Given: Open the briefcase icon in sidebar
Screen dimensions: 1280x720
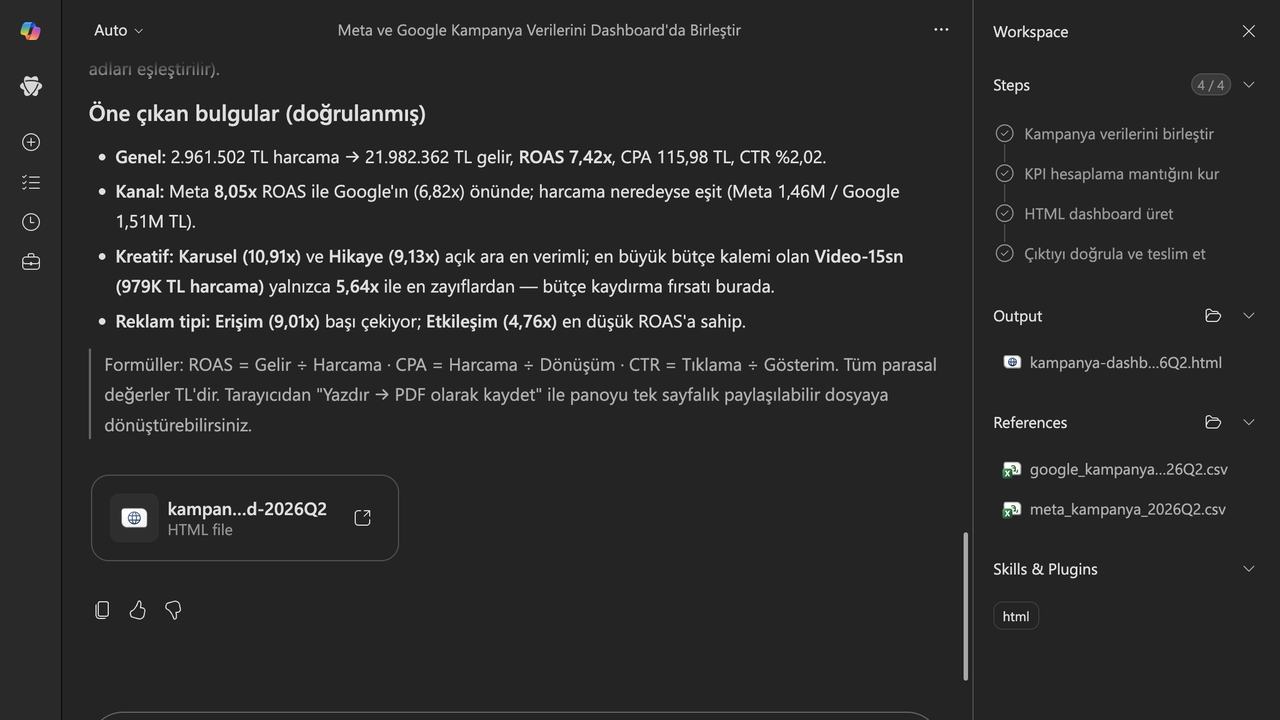Looking at the screenshot, I should click(31, 262).
